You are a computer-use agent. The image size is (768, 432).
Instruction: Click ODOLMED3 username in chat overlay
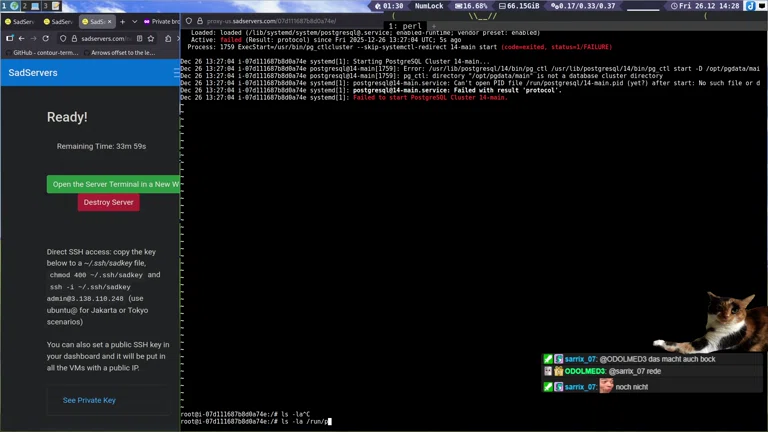coord(585,371)
